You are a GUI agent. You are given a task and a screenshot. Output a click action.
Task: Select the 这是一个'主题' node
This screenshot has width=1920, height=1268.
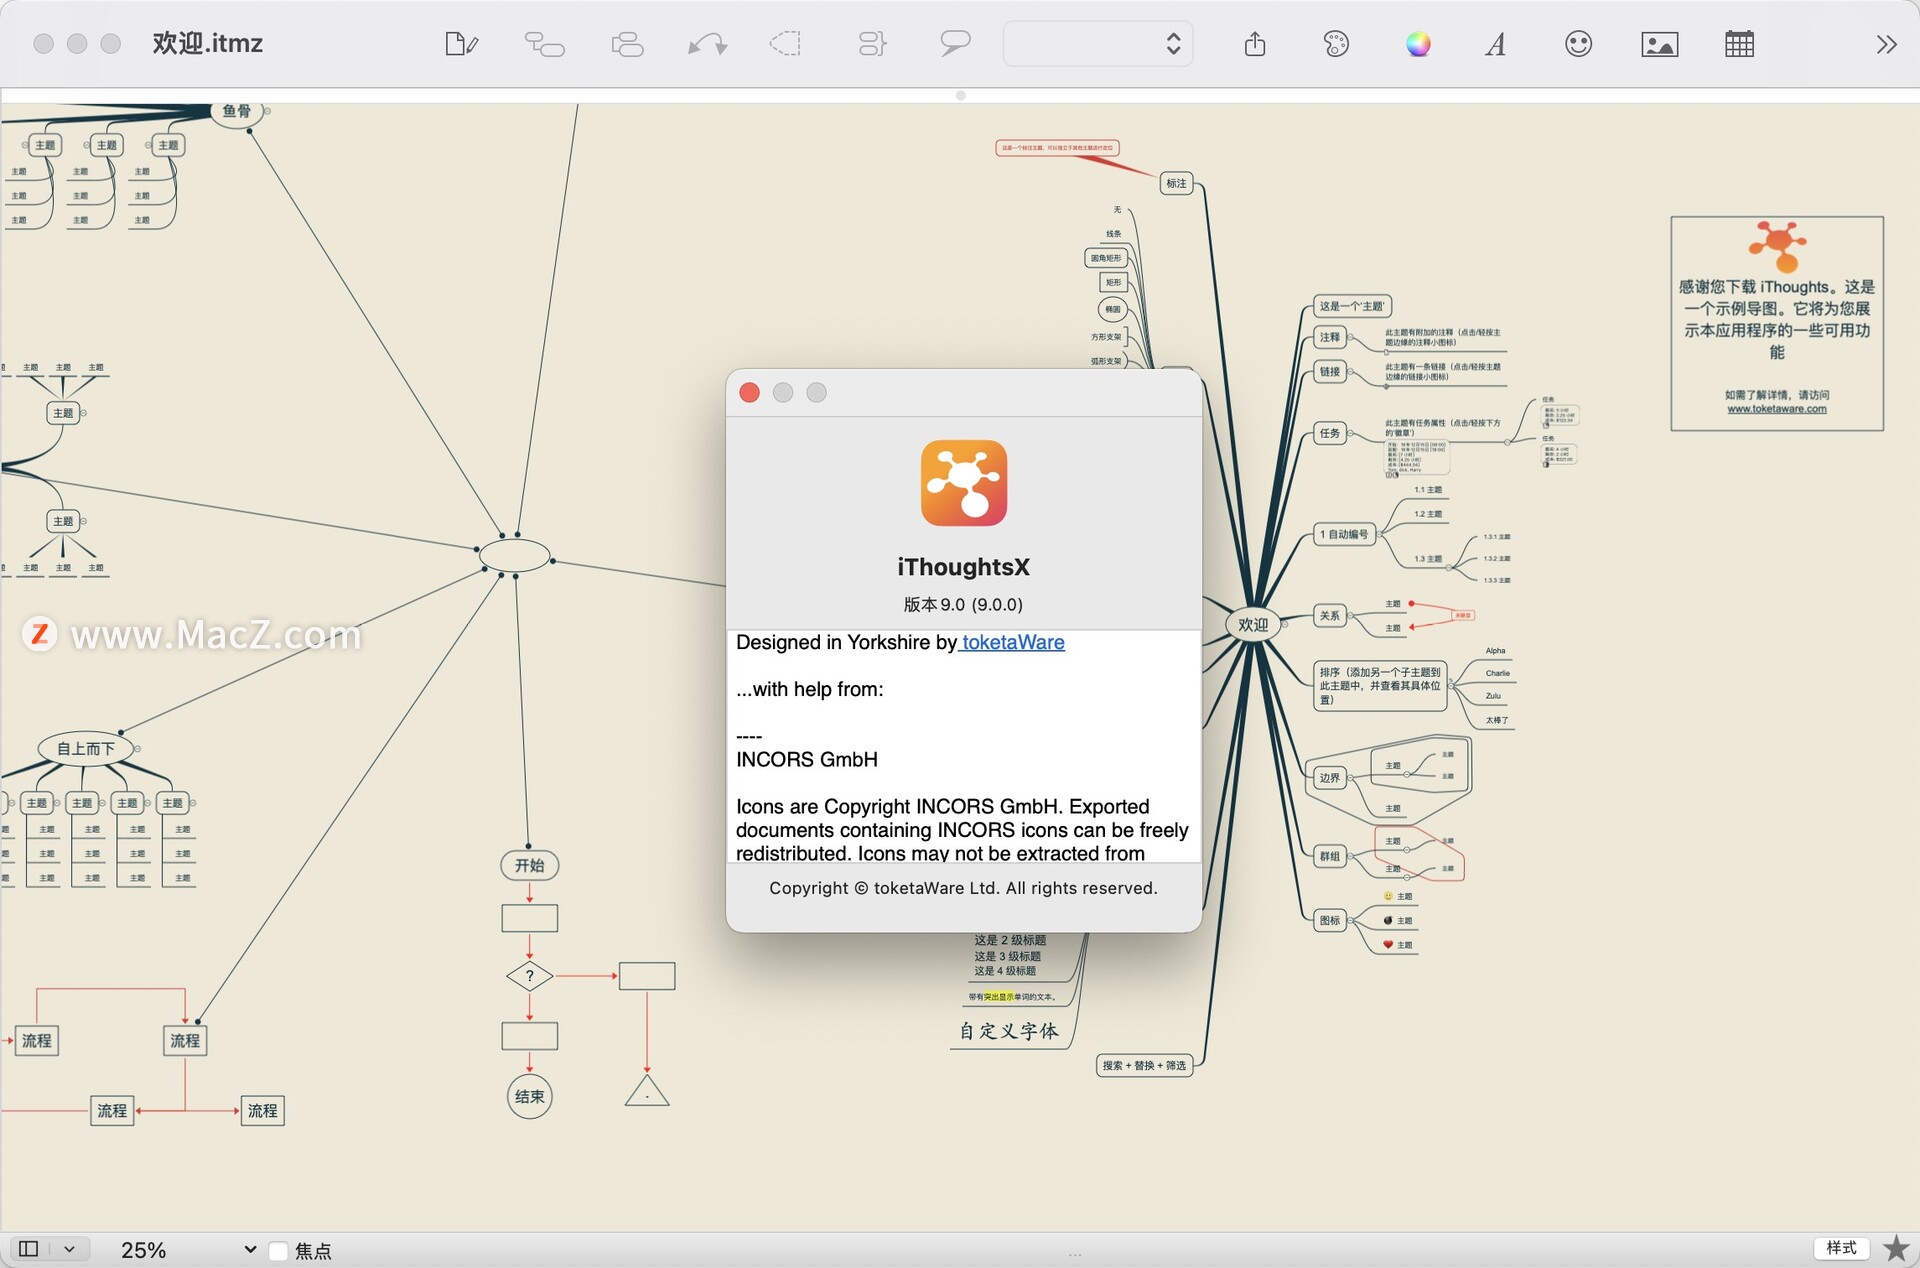pyautogui.click(x=1351, y=306)
